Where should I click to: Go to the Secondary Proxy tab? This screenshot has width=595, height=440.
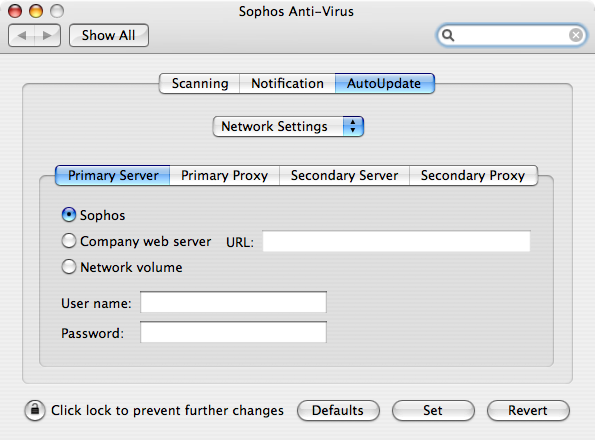[x=473, y=175]
